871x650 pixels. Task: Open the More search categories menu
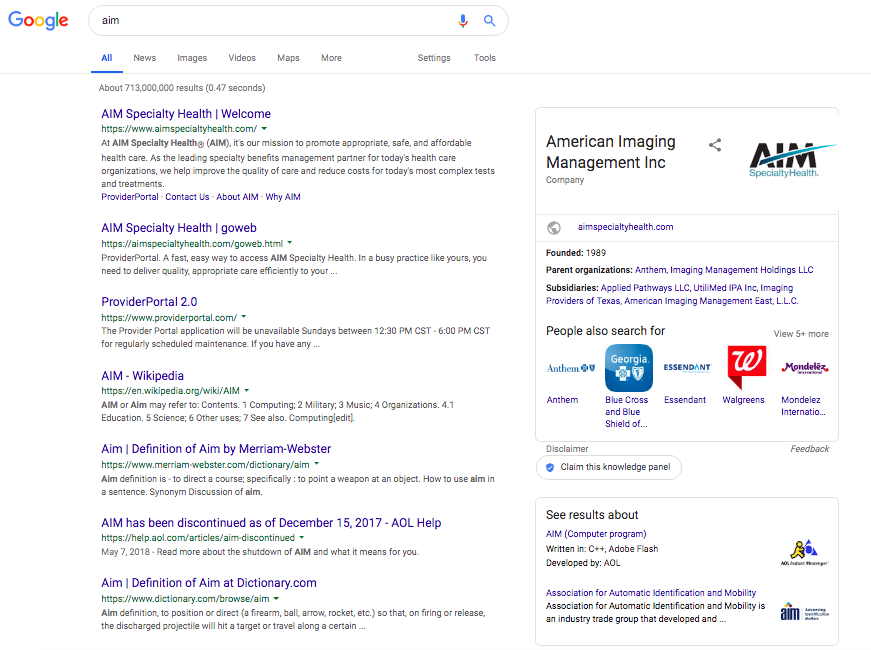click(x=331, y=58)
